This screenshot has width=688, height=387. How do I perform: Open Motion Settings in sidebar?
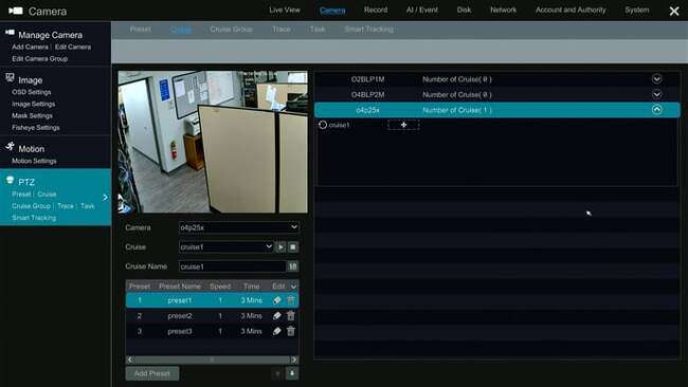pos(34,161)
